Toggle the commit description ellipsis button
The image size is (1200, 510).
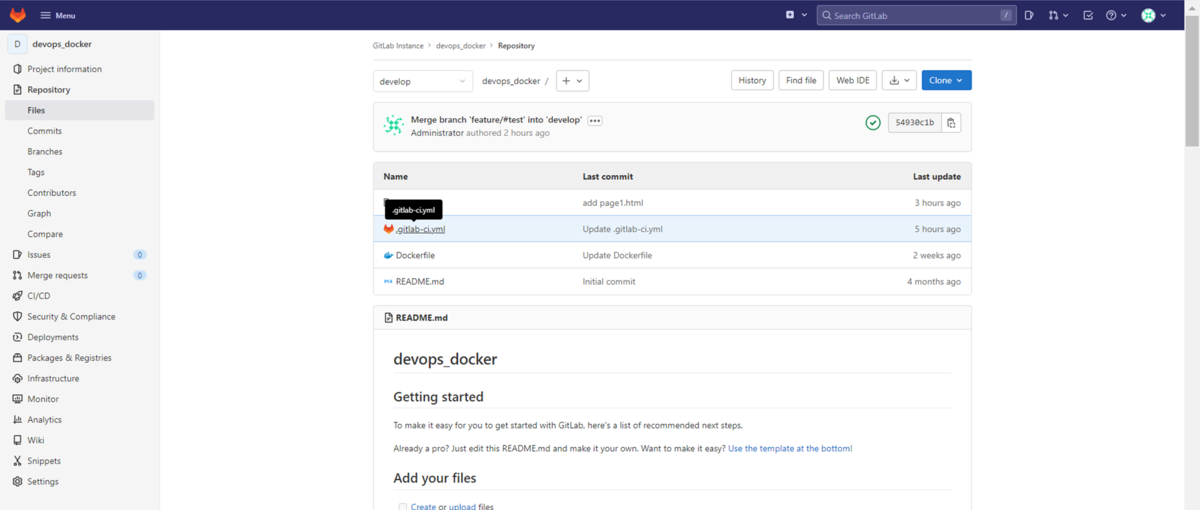point(595,120)
